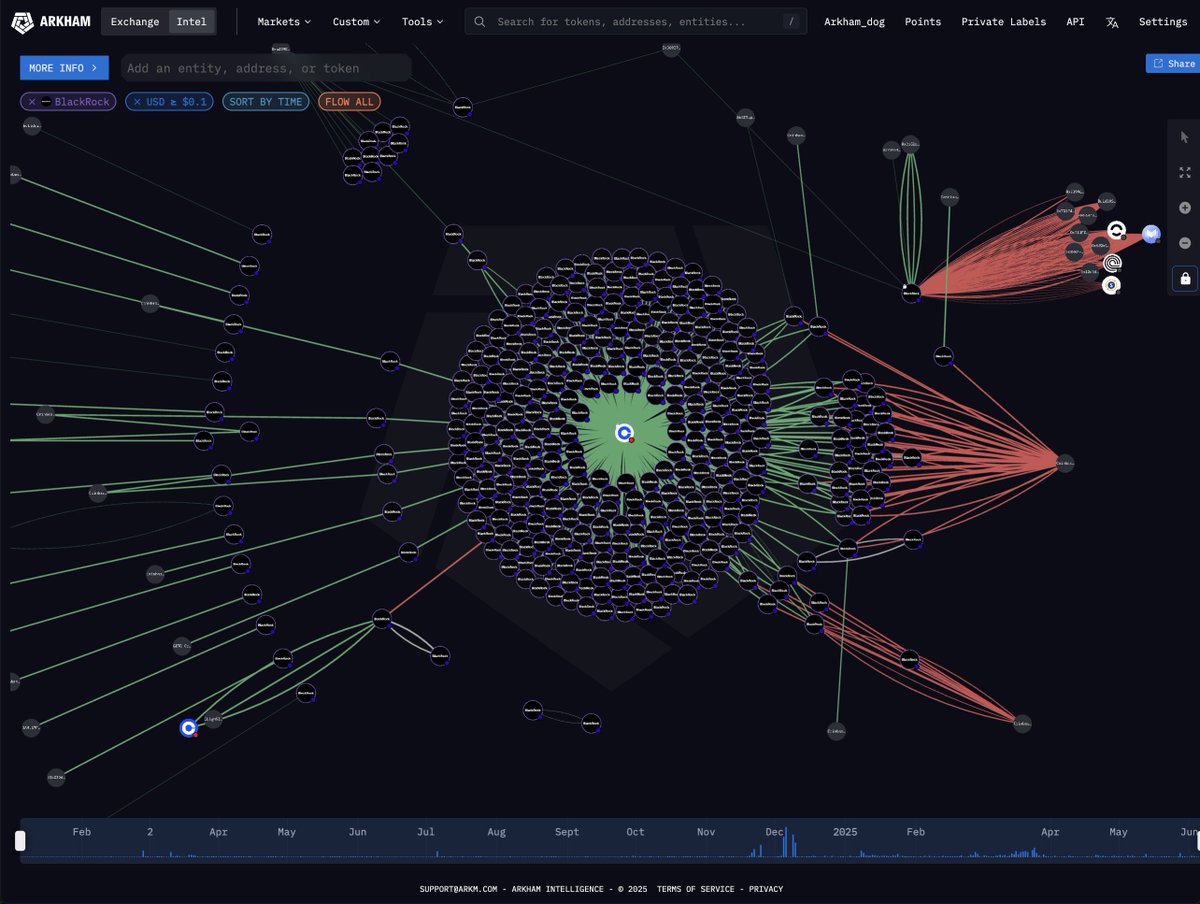1200x904 pixels.
Task: Click the magnifier icon in search bar
Action: [481, 21]
